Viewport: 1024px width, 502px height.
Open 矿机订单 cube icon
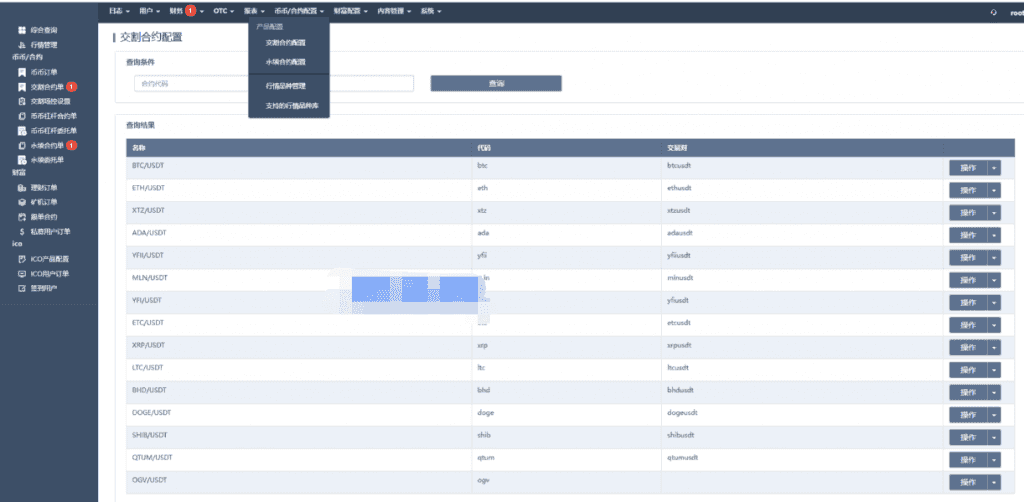tap(22, 202)
